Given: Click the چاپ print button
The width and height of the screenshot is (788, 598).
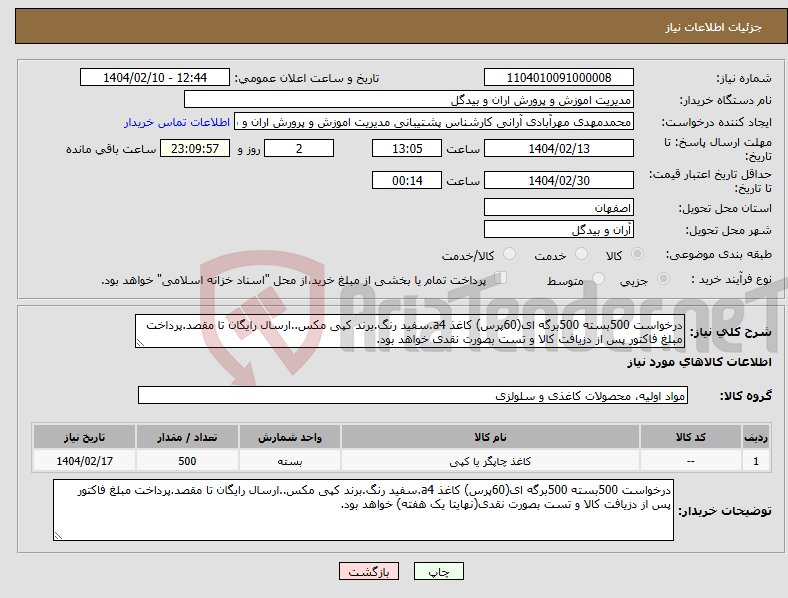Looking at the screenshot, I should point(439,571).
